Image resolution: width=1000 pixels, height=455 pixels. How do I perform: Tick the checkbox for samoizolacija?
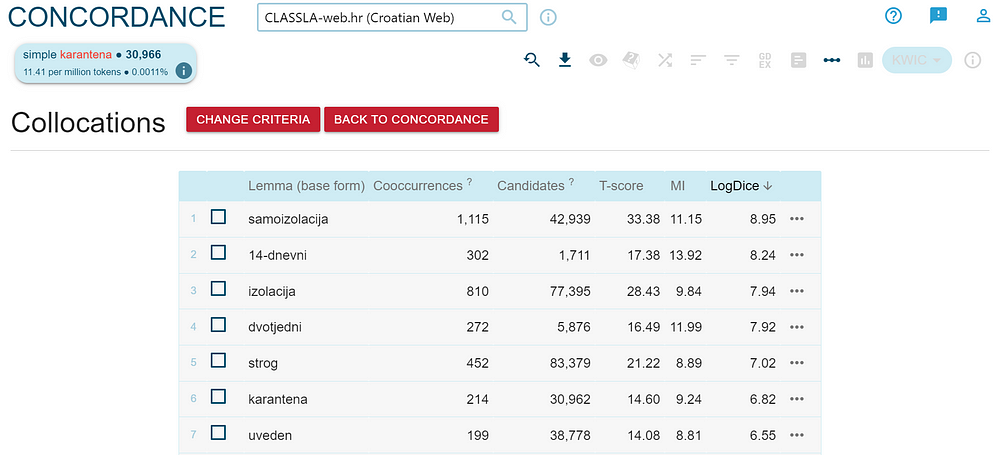pyautogui.click(x=218, y=217)
